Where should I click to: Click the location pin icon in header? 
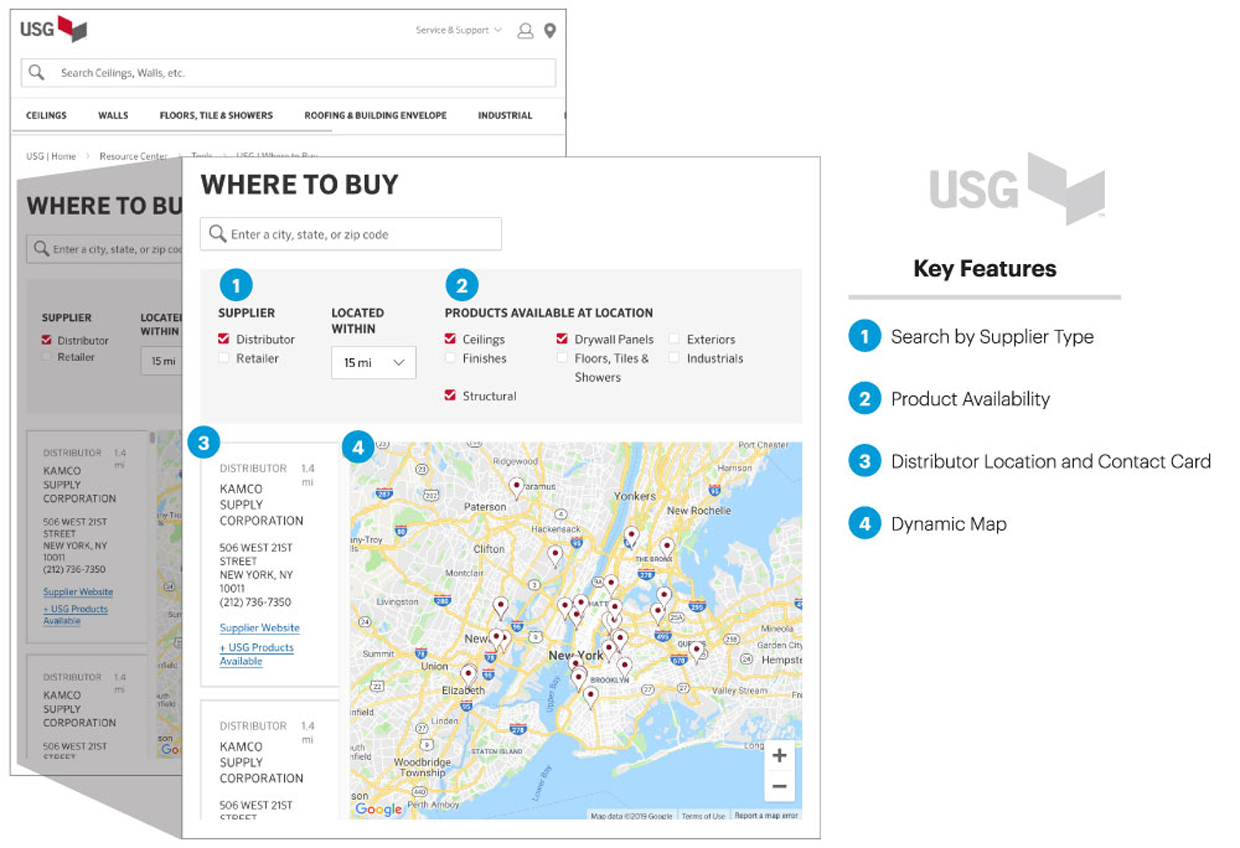pos(548,30)
